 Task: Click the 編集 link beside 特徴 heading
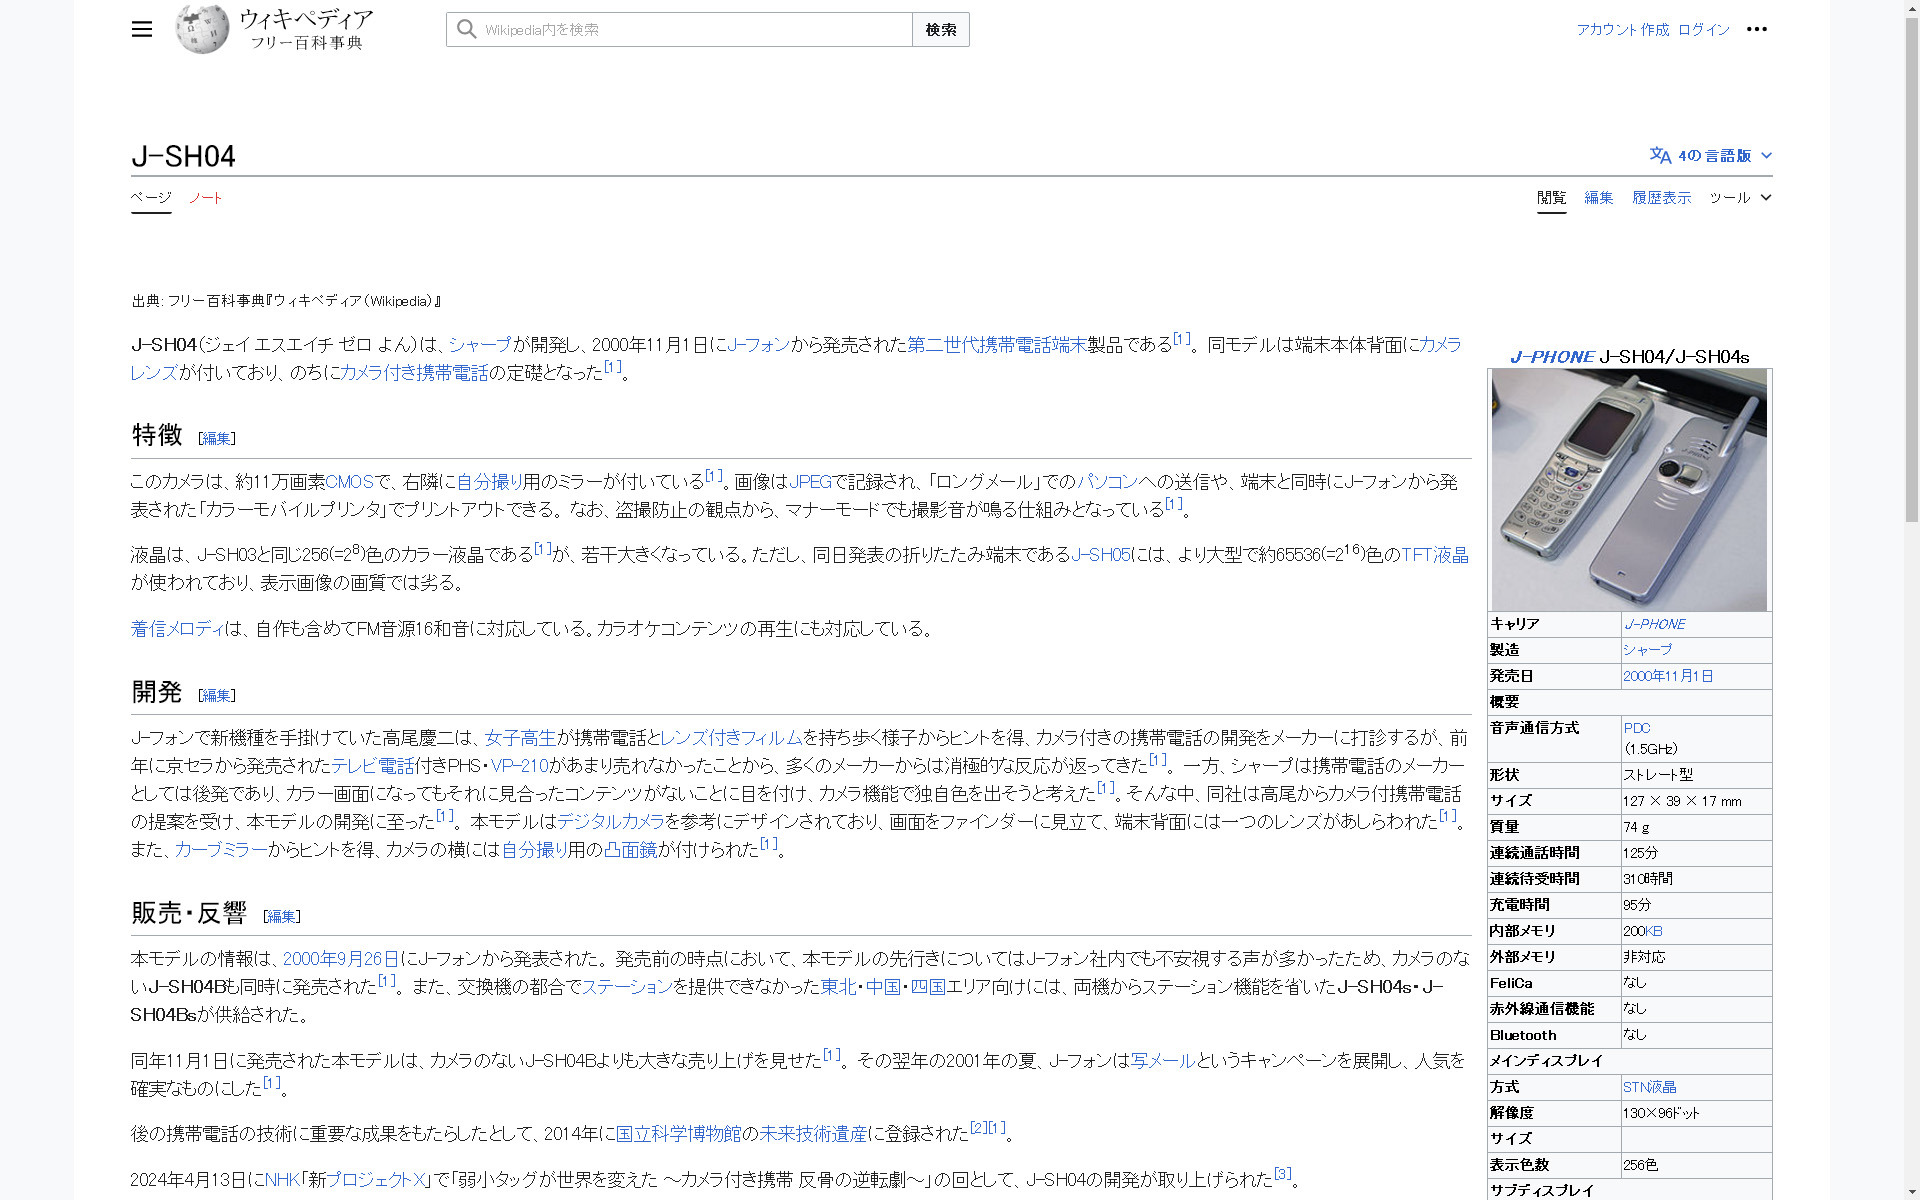point(216,438)
